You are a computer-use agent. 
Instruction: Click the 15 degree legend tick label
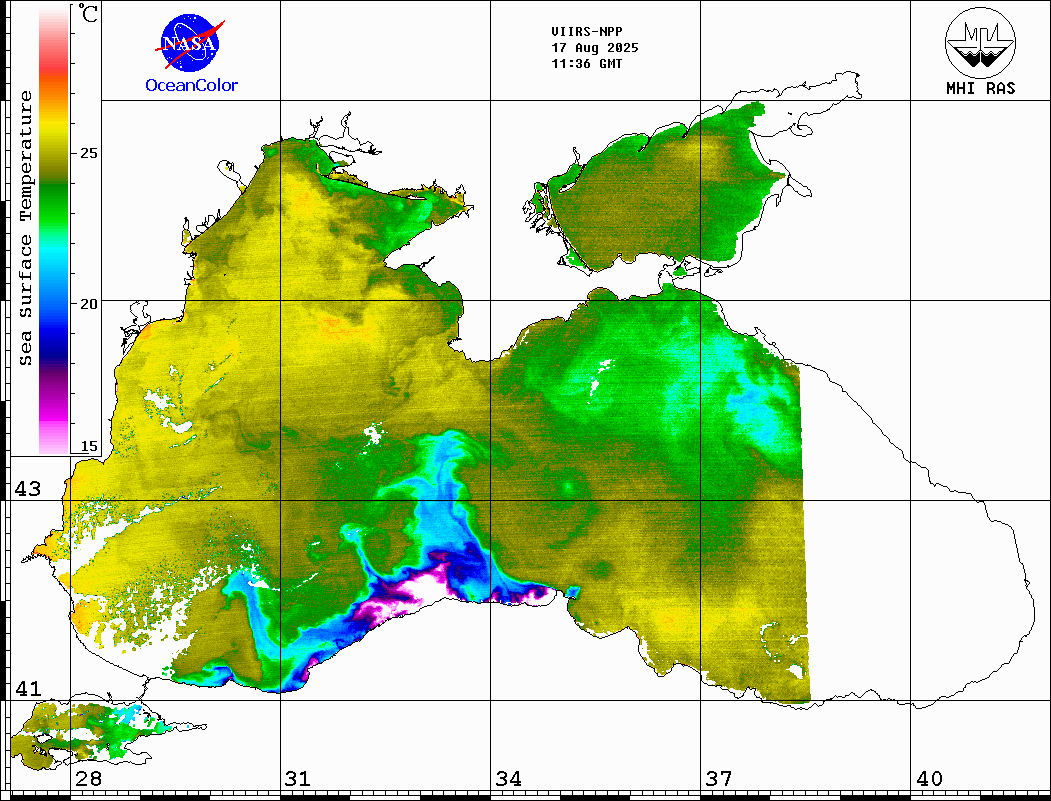(88, 446)
